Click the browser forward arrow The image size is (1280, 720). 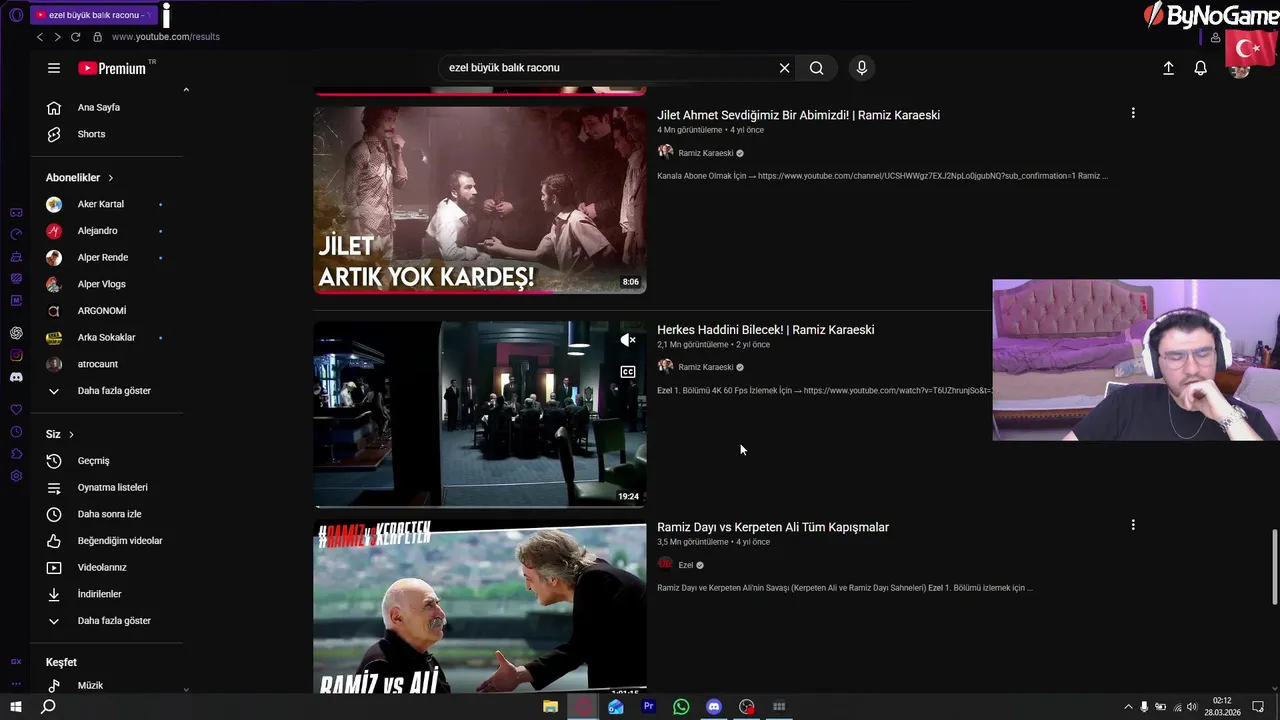[57, 37]
